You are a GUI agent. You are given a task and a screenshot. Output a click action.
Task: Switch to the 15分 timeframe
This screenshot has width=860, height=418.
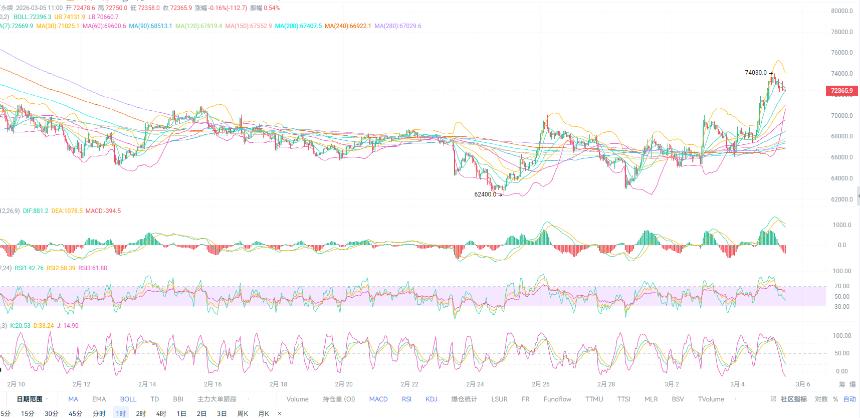27,413
